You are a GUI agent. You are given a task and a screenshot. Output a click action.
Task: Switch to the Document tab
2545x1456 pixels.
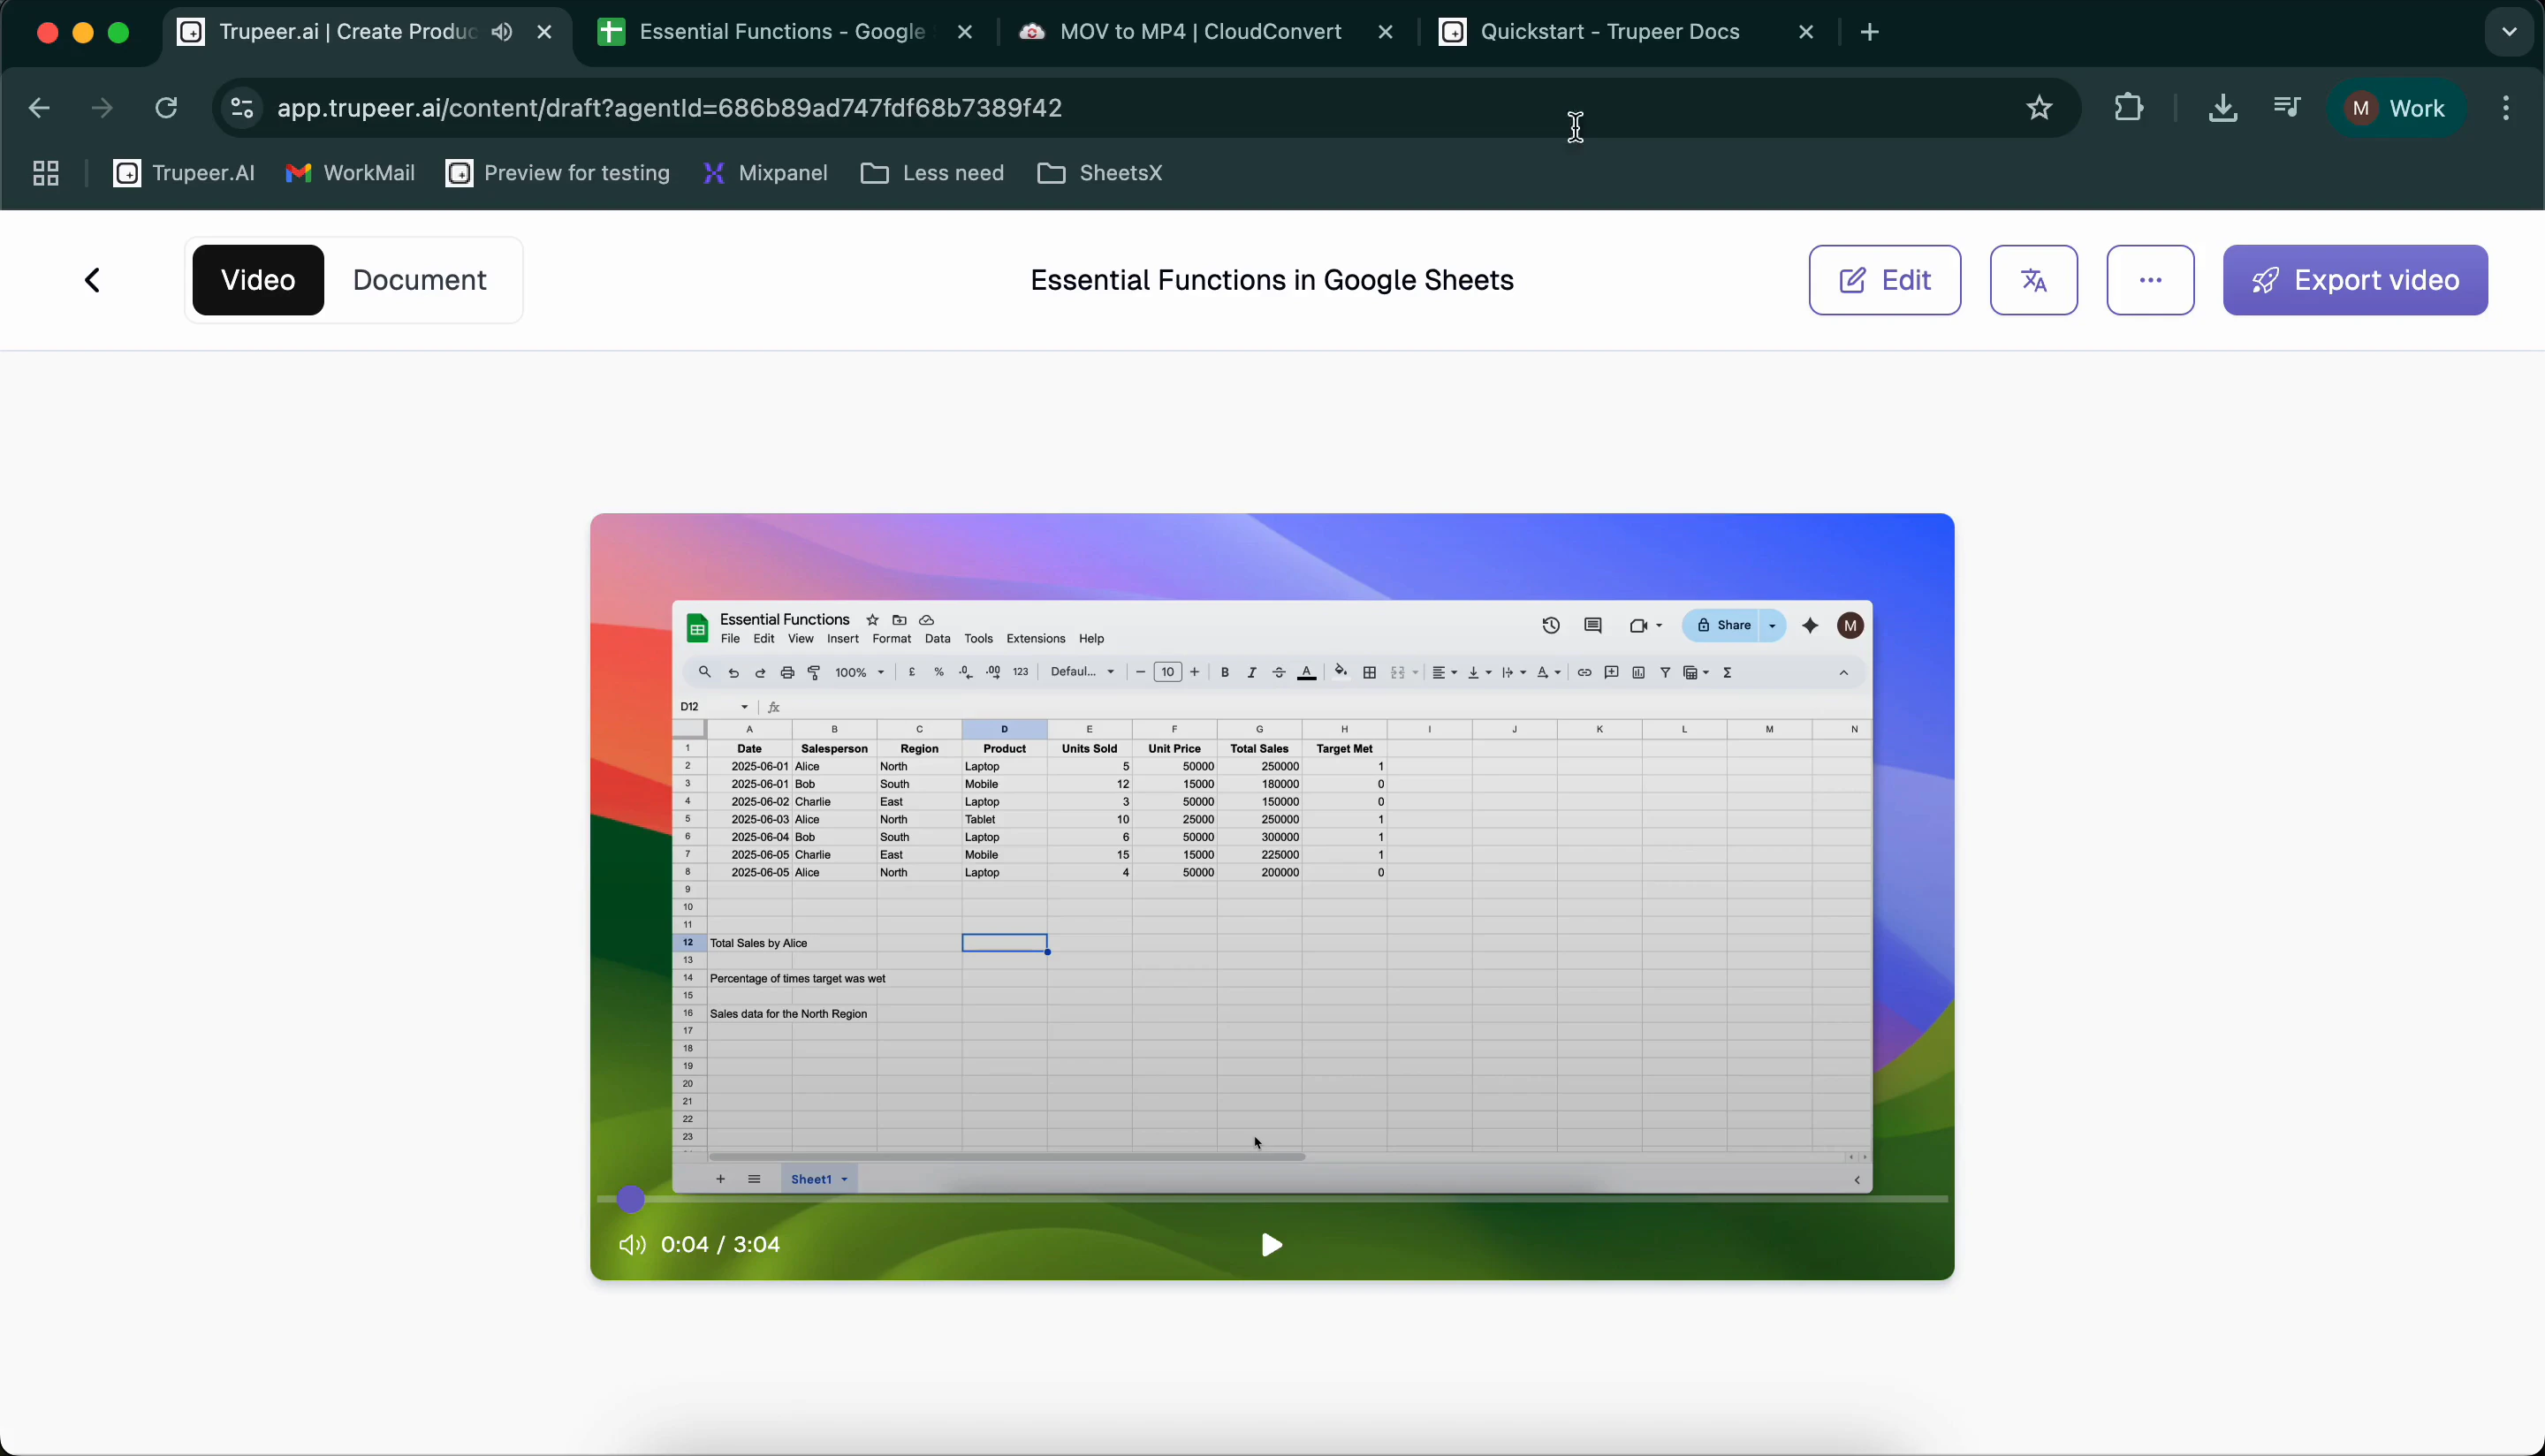(420, 280)
